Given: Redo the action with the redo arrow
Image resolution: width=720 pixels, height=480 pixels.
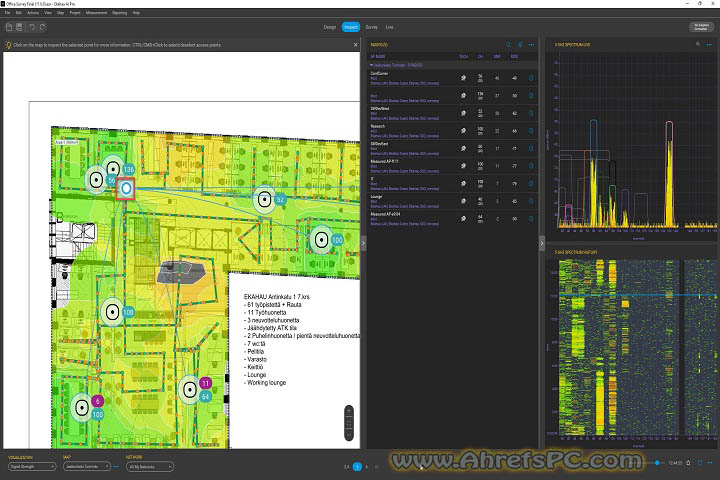Looking at the screenshot, I should [x=43, y=27].
